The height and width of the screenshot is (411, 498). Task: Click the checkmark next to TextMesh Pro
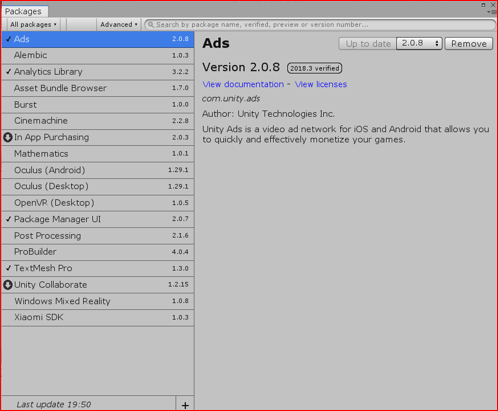8,268
